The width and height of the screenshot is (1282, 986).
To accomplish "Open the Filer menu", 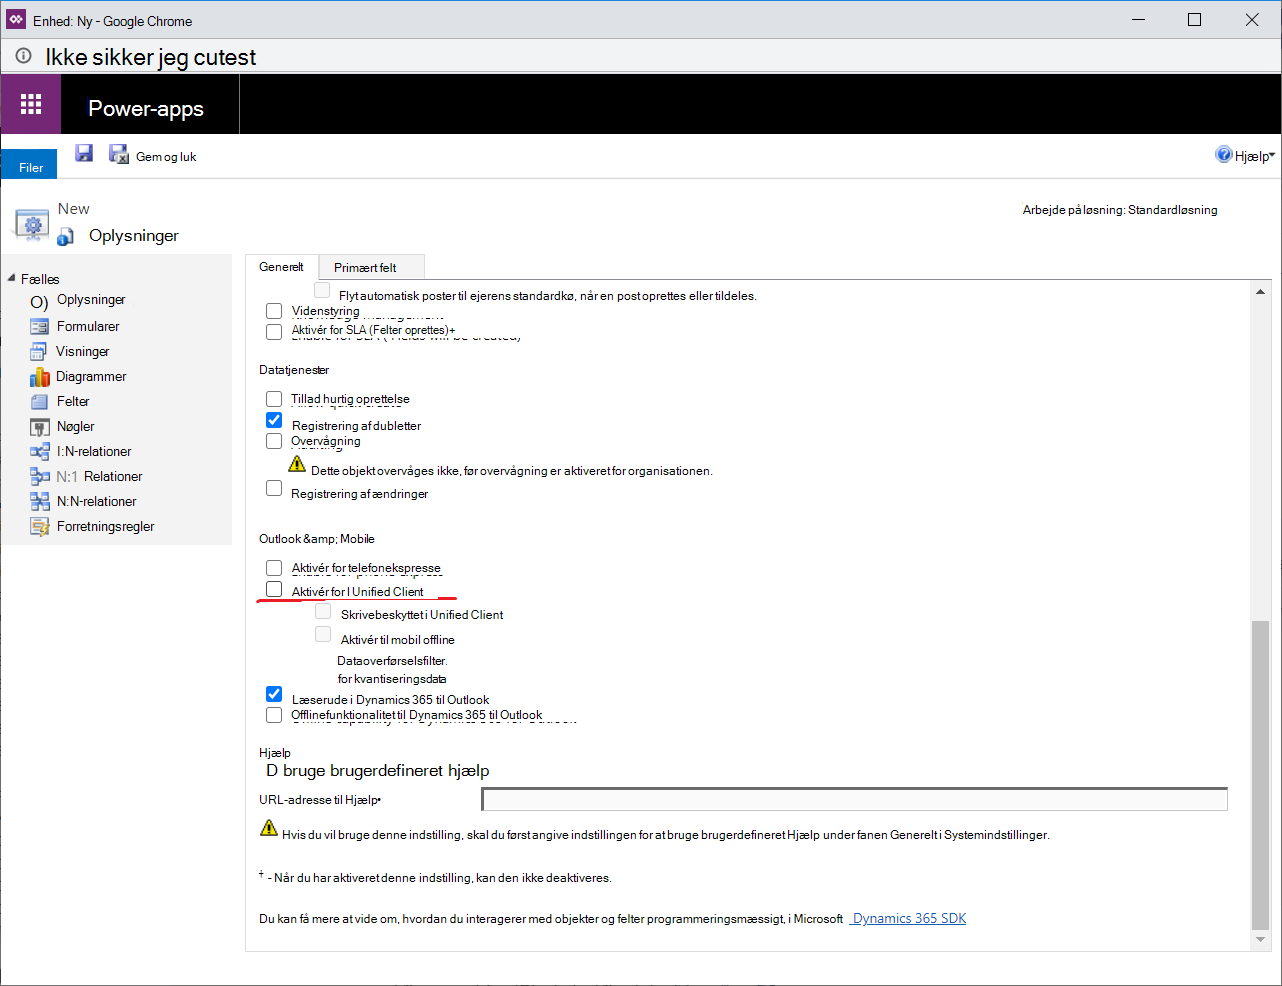I will 30,167.
